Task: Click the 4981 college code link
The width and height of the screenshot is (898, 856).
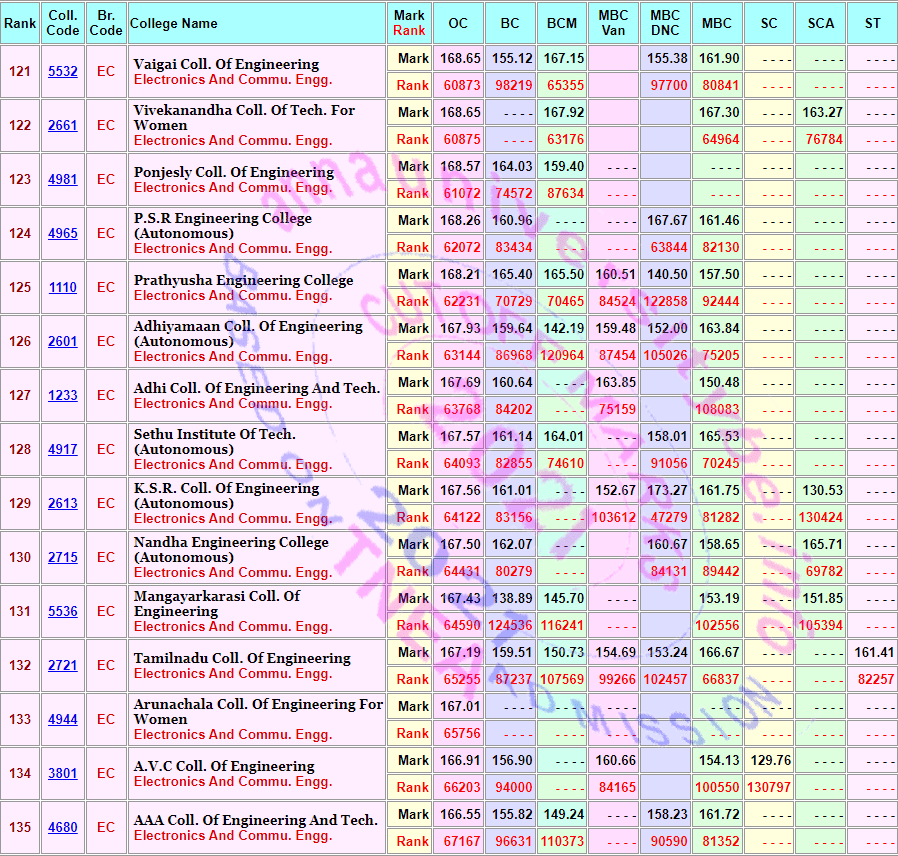Action: [x=62, y=179]
